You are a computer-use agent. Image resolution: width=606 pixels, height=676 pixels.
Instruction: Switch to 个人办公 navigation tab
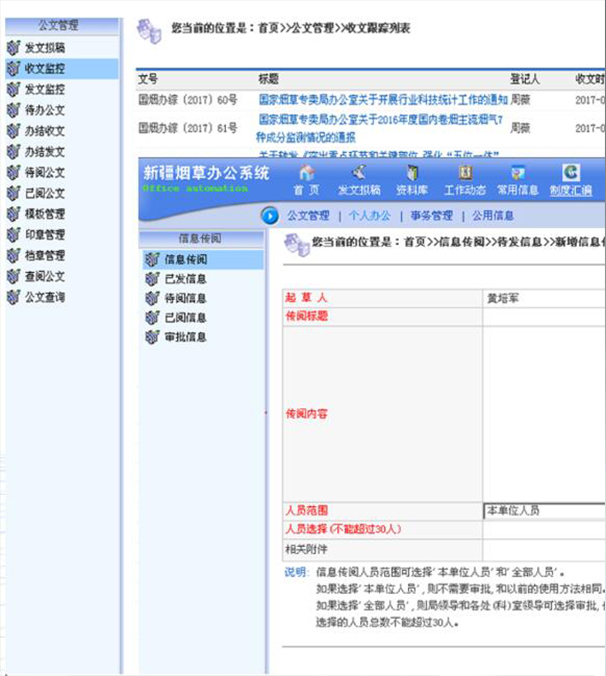370,216
